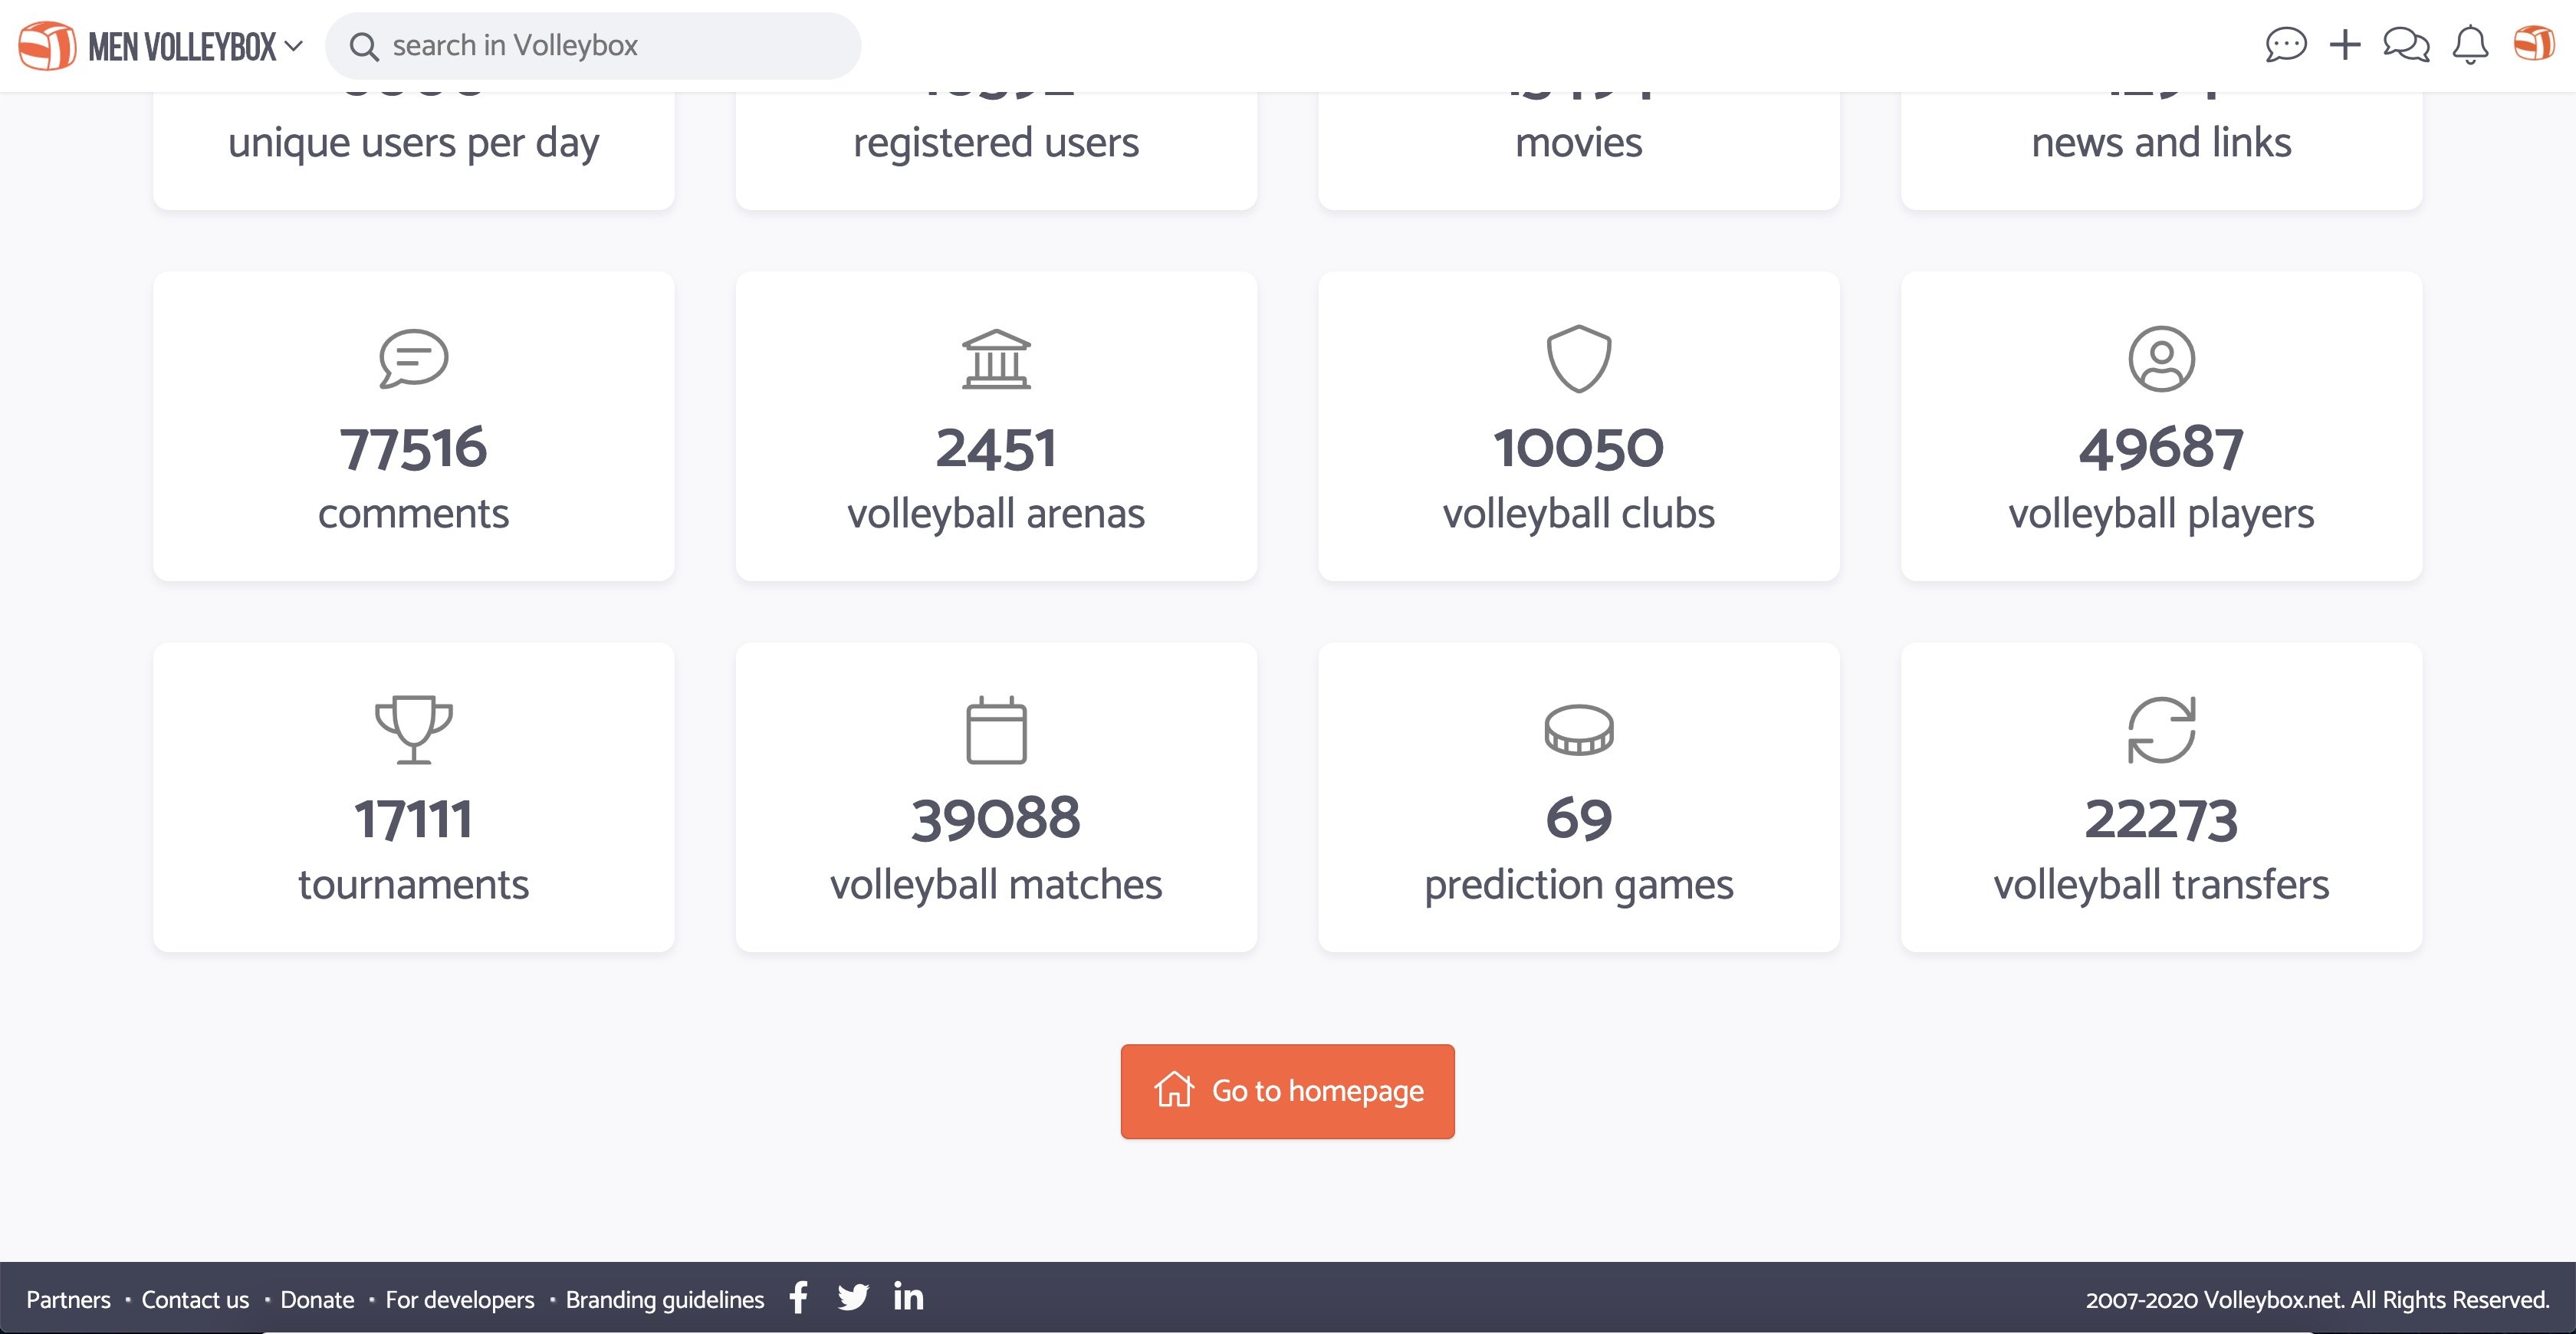2576x1334 pixels.
Task: Click the 10050 clubs count
Action: point(1579,448)
